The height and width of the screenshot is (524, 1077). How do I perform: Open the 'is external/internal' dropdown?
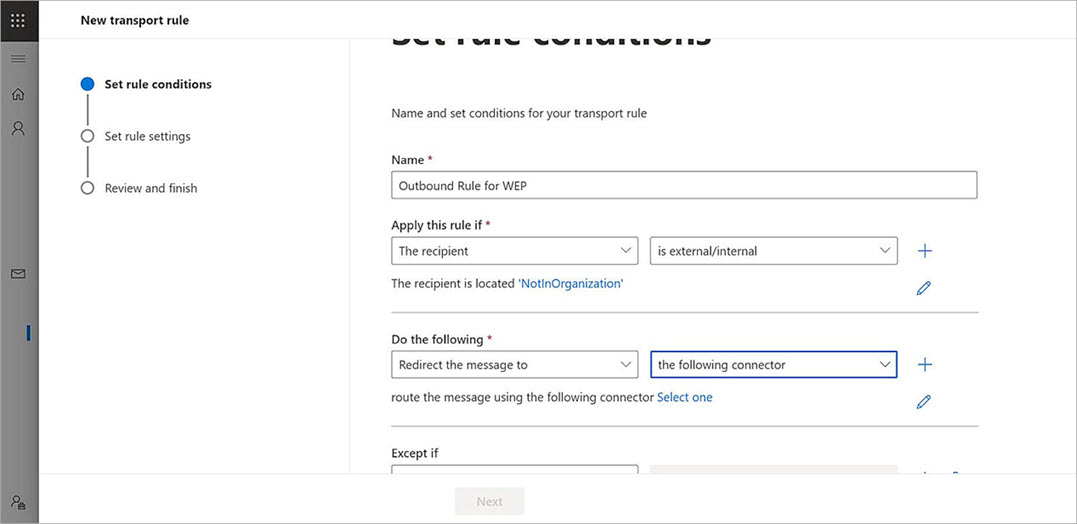[x=773, y=251]
